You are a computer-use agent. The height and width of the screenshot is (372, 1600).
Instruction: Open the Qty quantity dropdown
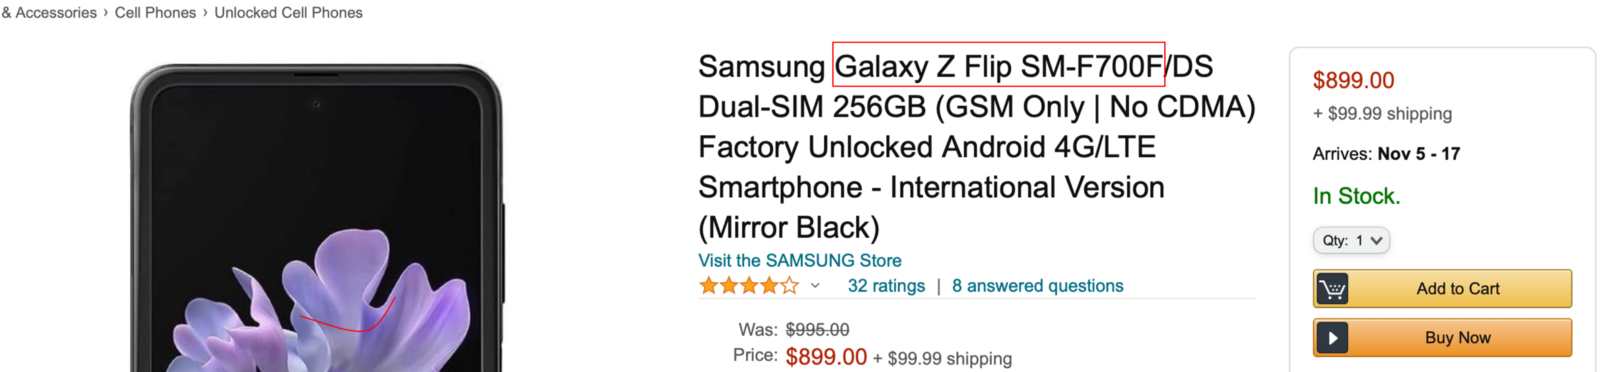click(1351, 240)
